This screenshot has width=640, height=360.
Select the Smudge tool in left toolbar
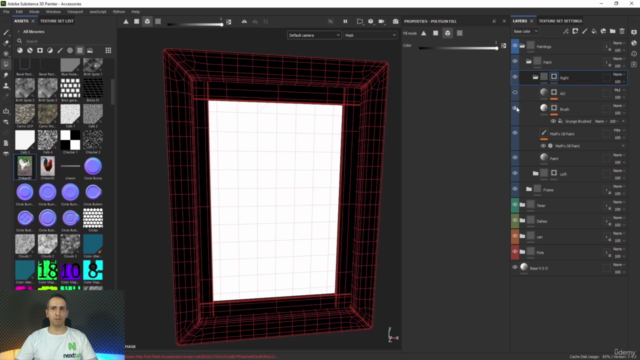coord(6,75)
